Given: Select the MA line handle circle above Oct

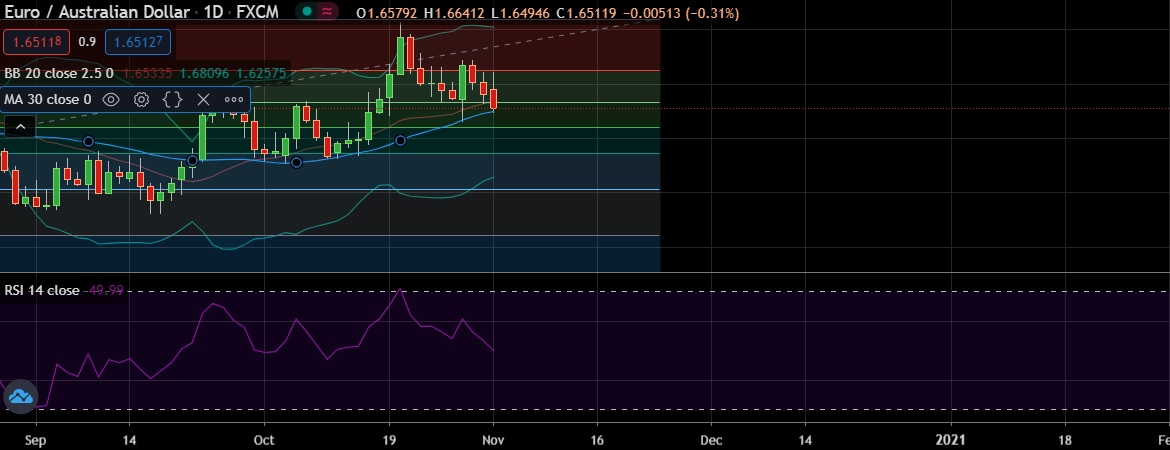Looking at the screenshot, I should (296, 162).
